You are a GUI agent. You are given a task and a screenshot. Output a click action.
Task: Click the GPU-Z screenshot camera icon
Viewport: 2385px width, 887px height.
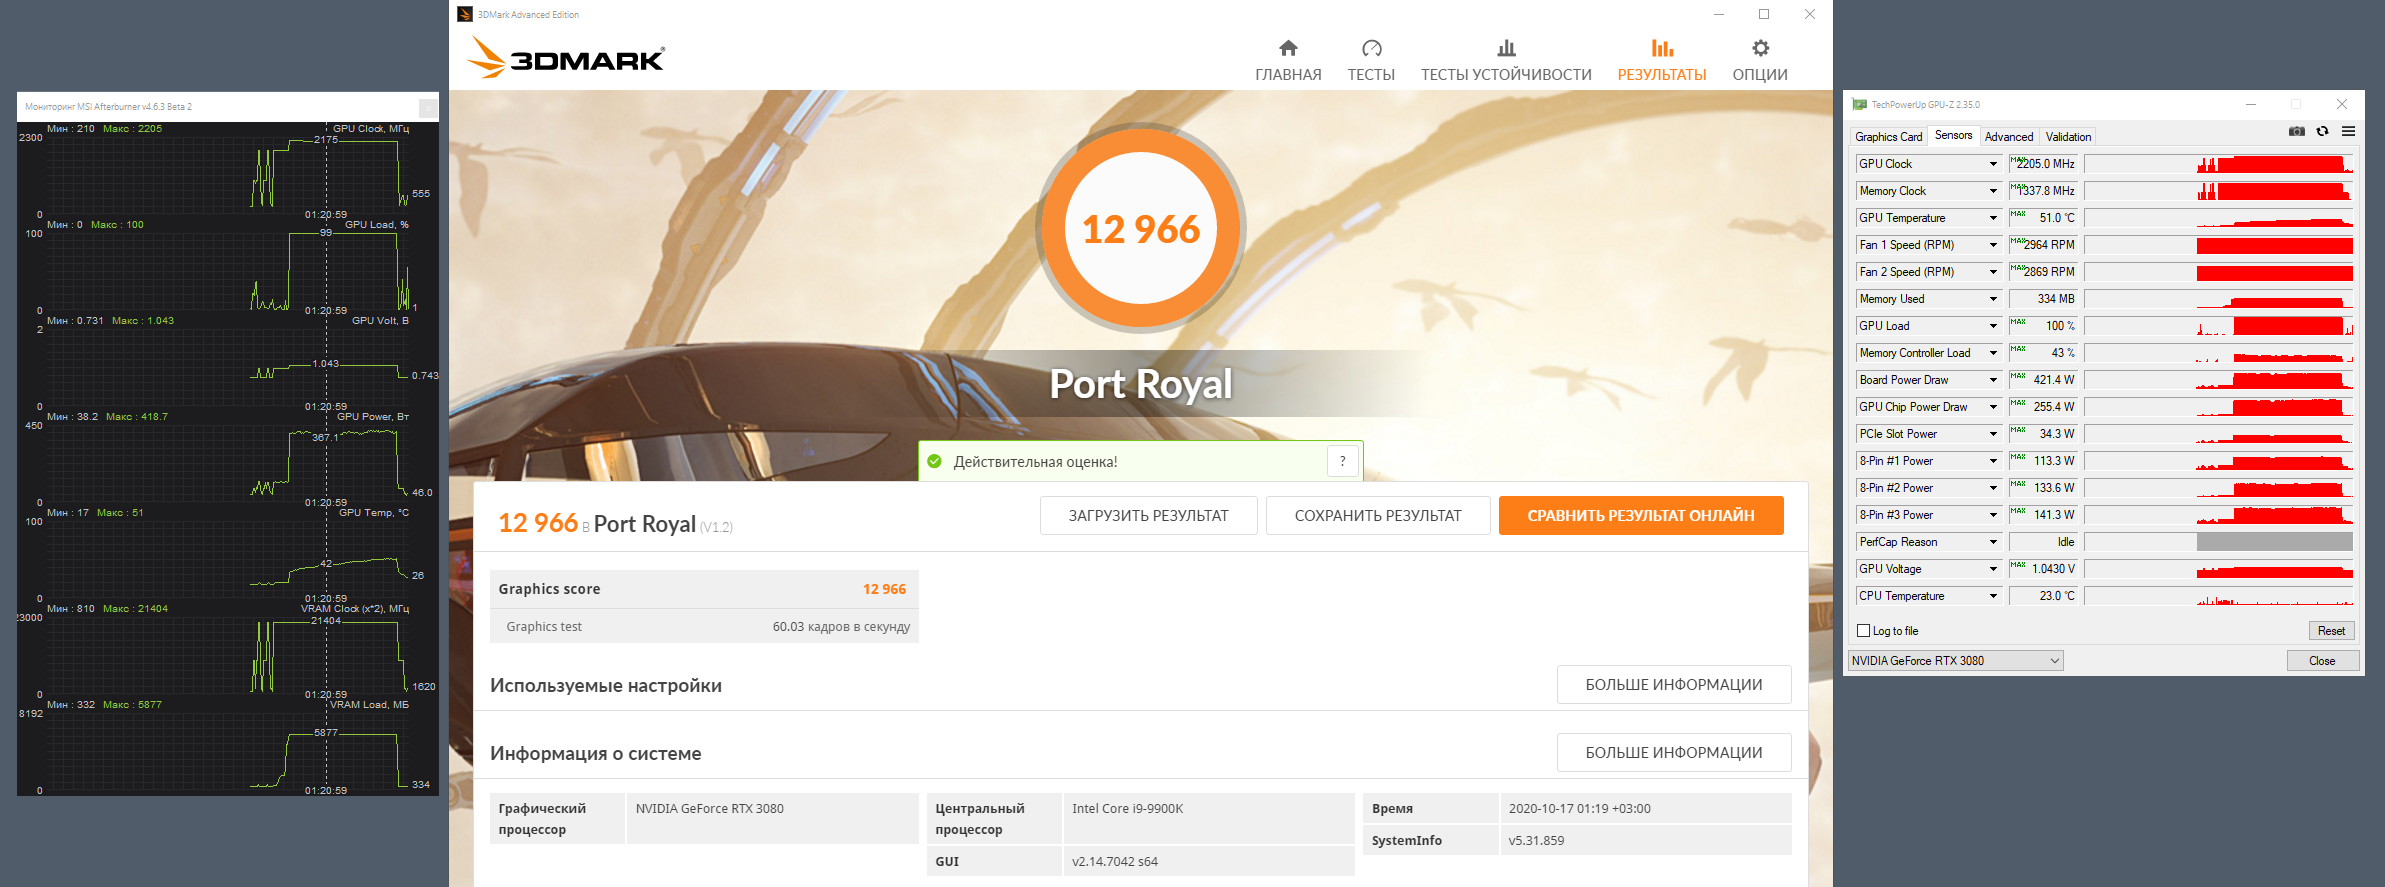pos(2297,132)
